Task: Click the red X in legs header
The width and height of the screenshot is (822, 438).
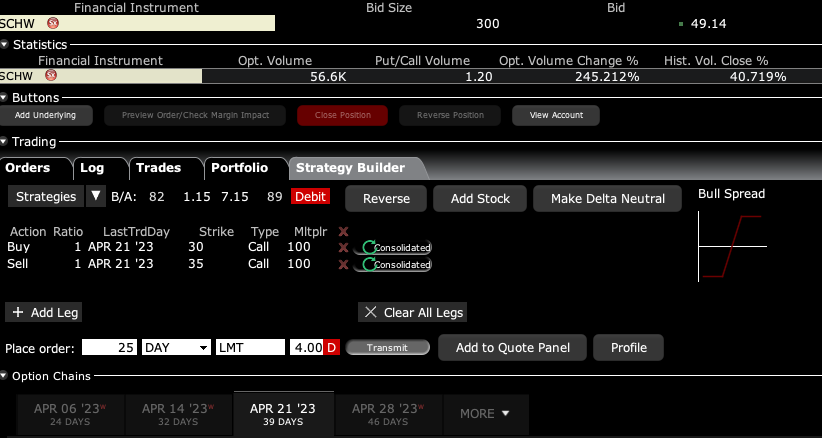Action: 344,231
